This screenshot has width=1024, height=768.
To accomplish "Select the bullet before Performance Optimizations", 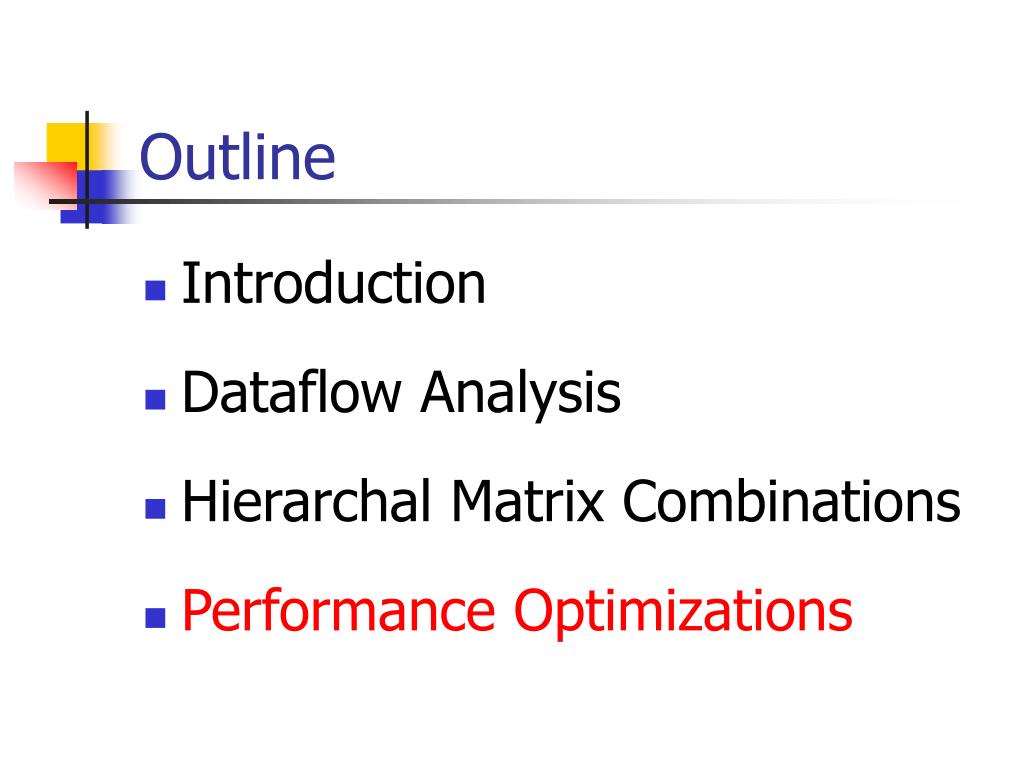I will (155, 618).
